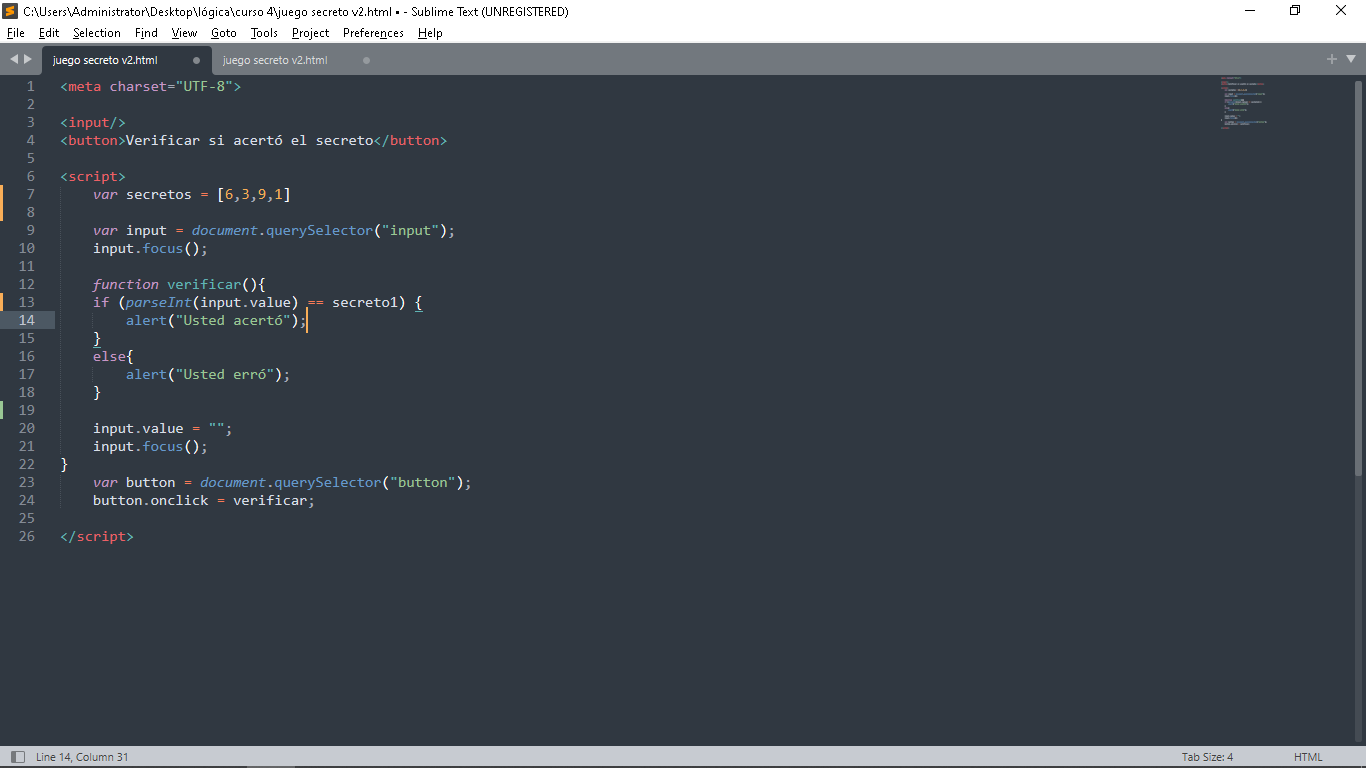Close the Sublime Text window
Image resolution: width=1366 pixels, height=768 pixels.
pos(1341,11)
